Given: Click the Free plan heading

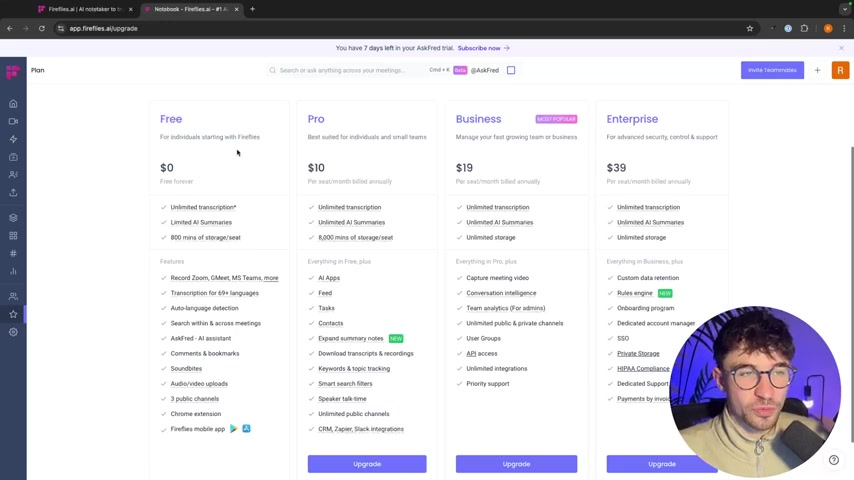Looking at the screenshot, I should [171, 119].
